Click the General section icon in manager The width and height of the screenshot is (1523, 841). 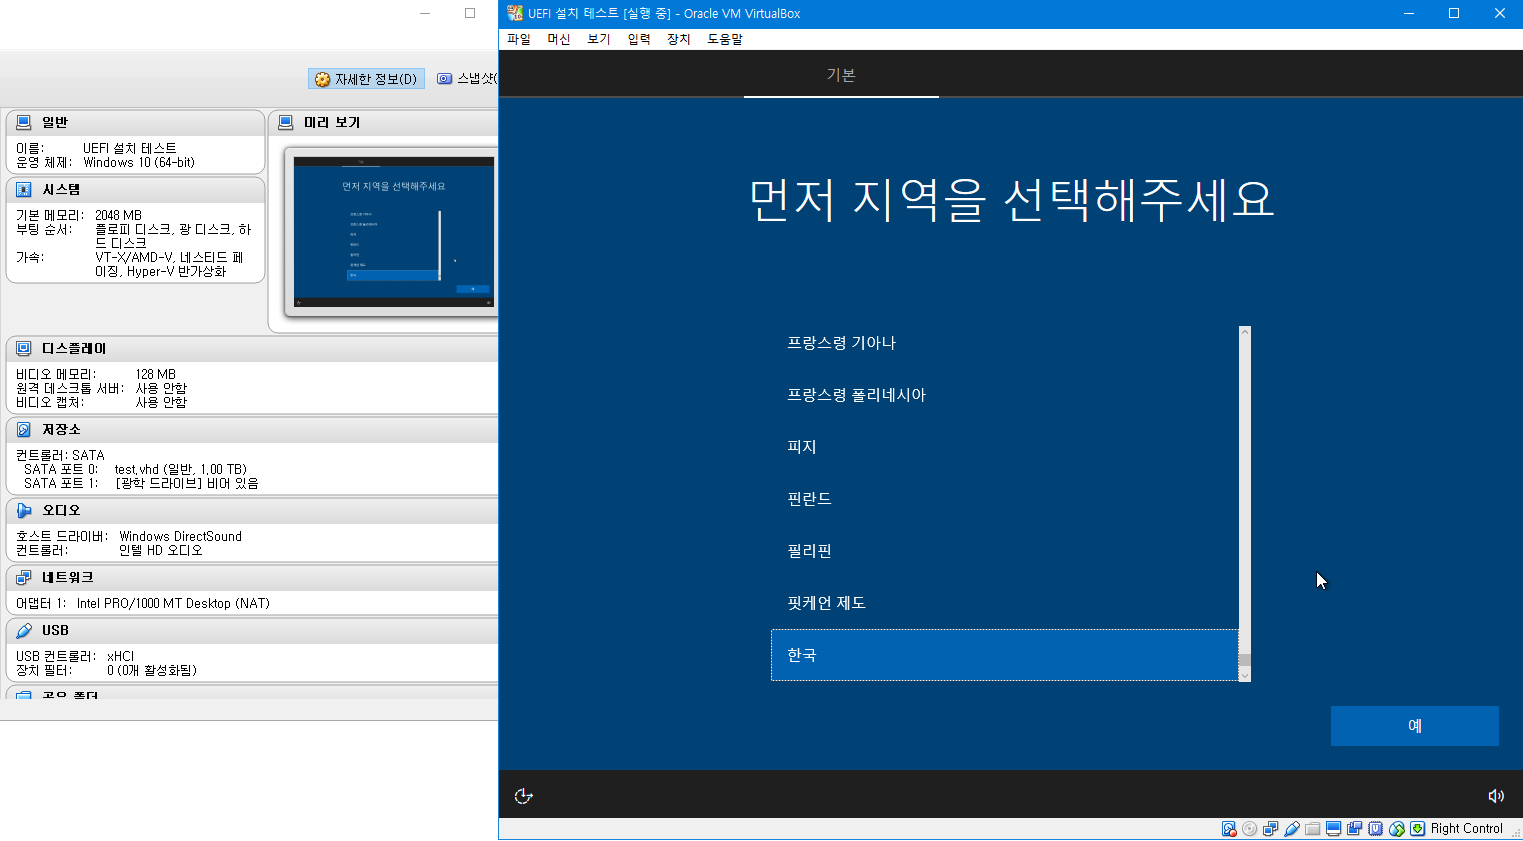pyautogui.click(x=23, y=122)
